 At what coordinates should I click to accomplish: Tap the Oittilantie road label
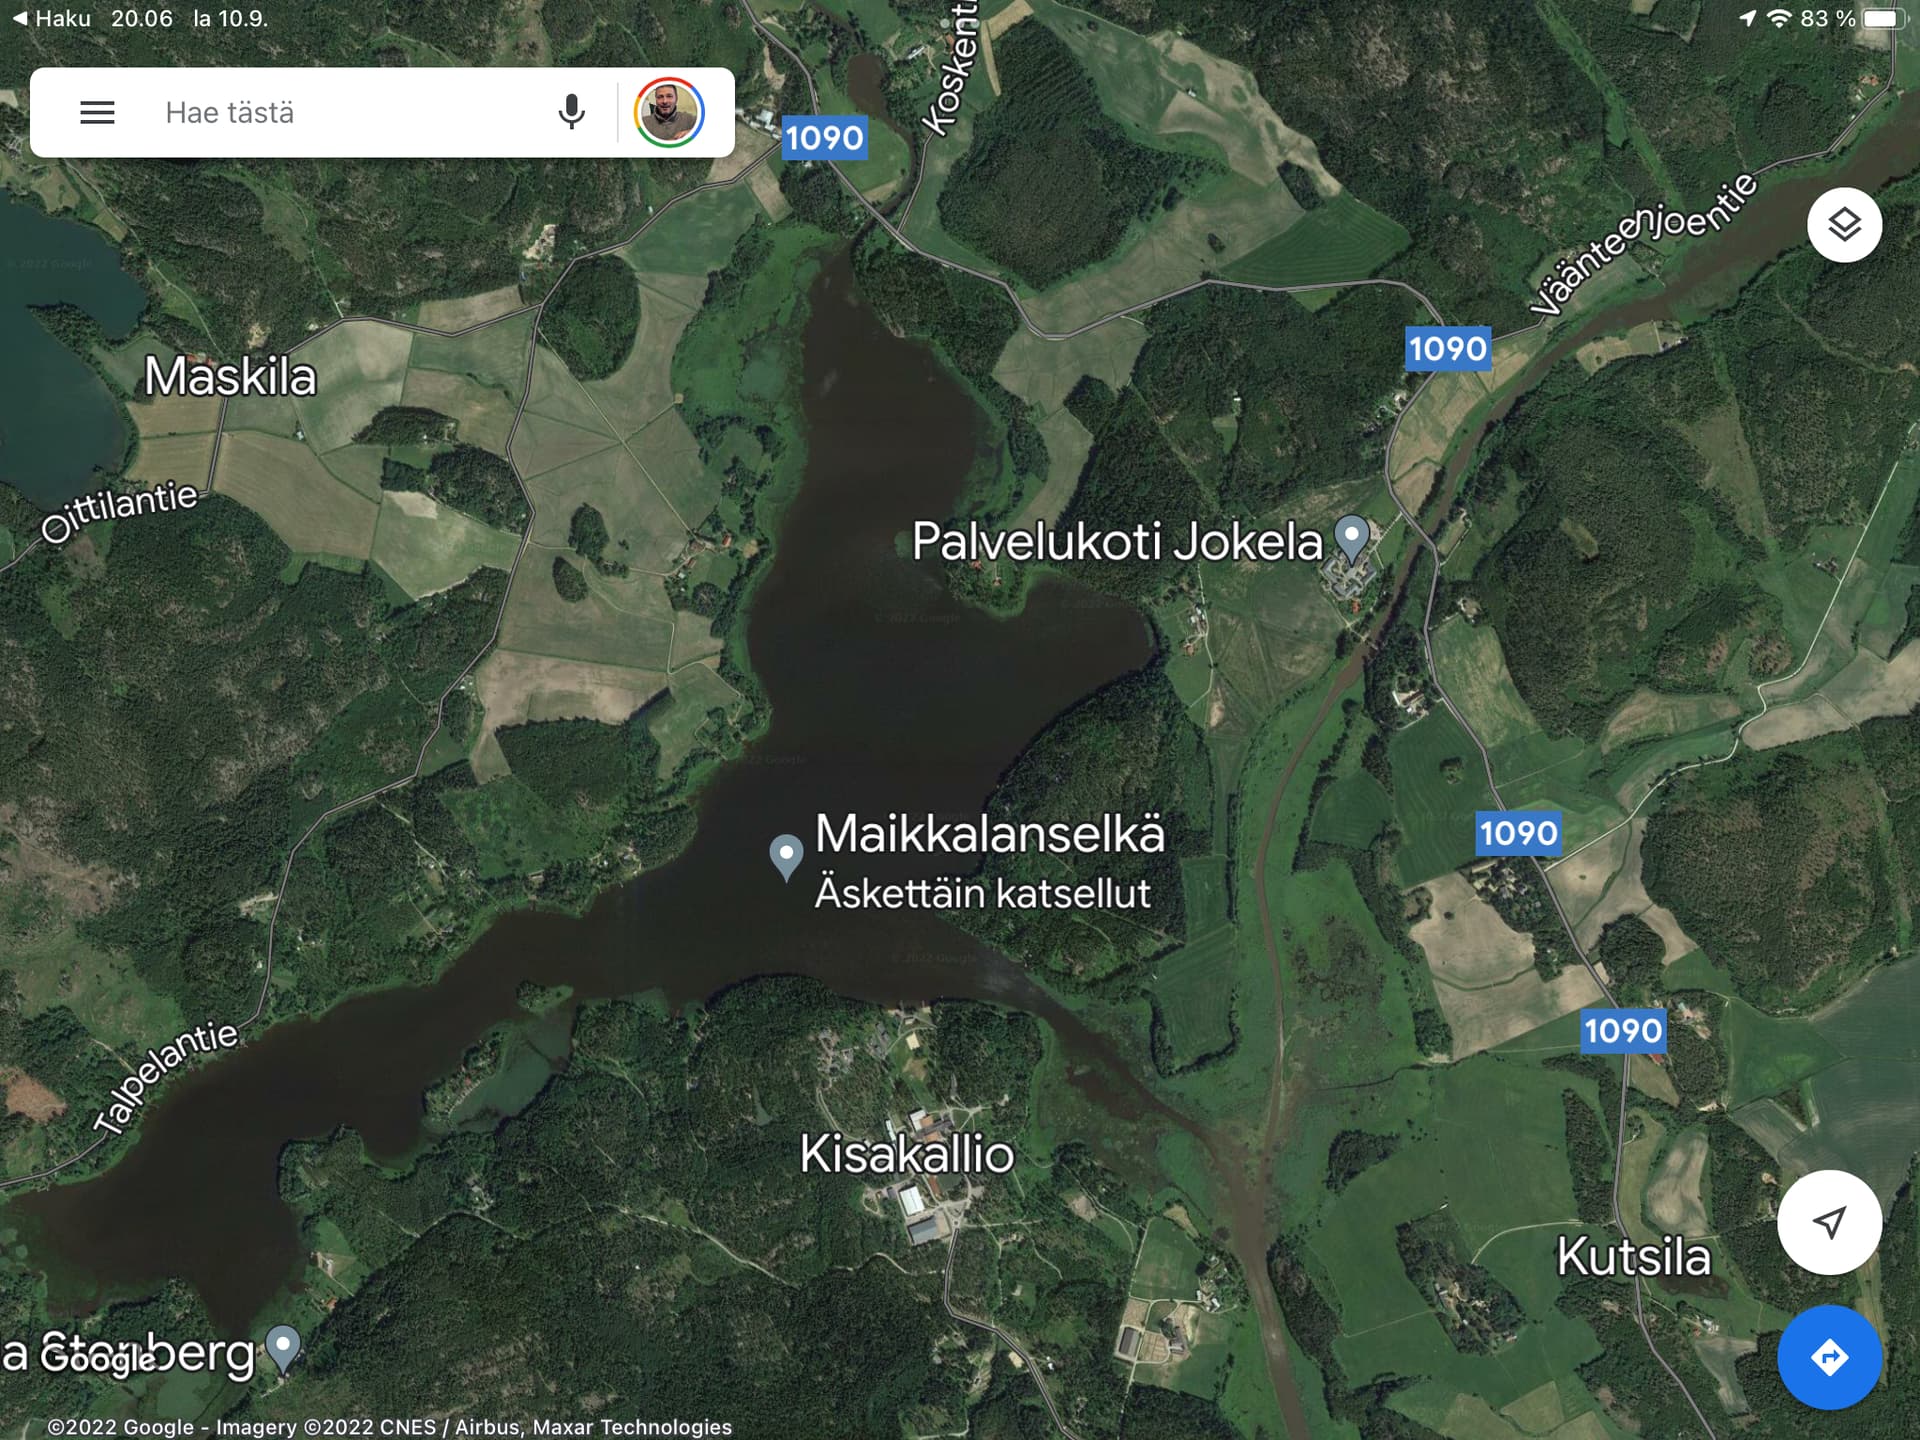(x=119, y=510)
